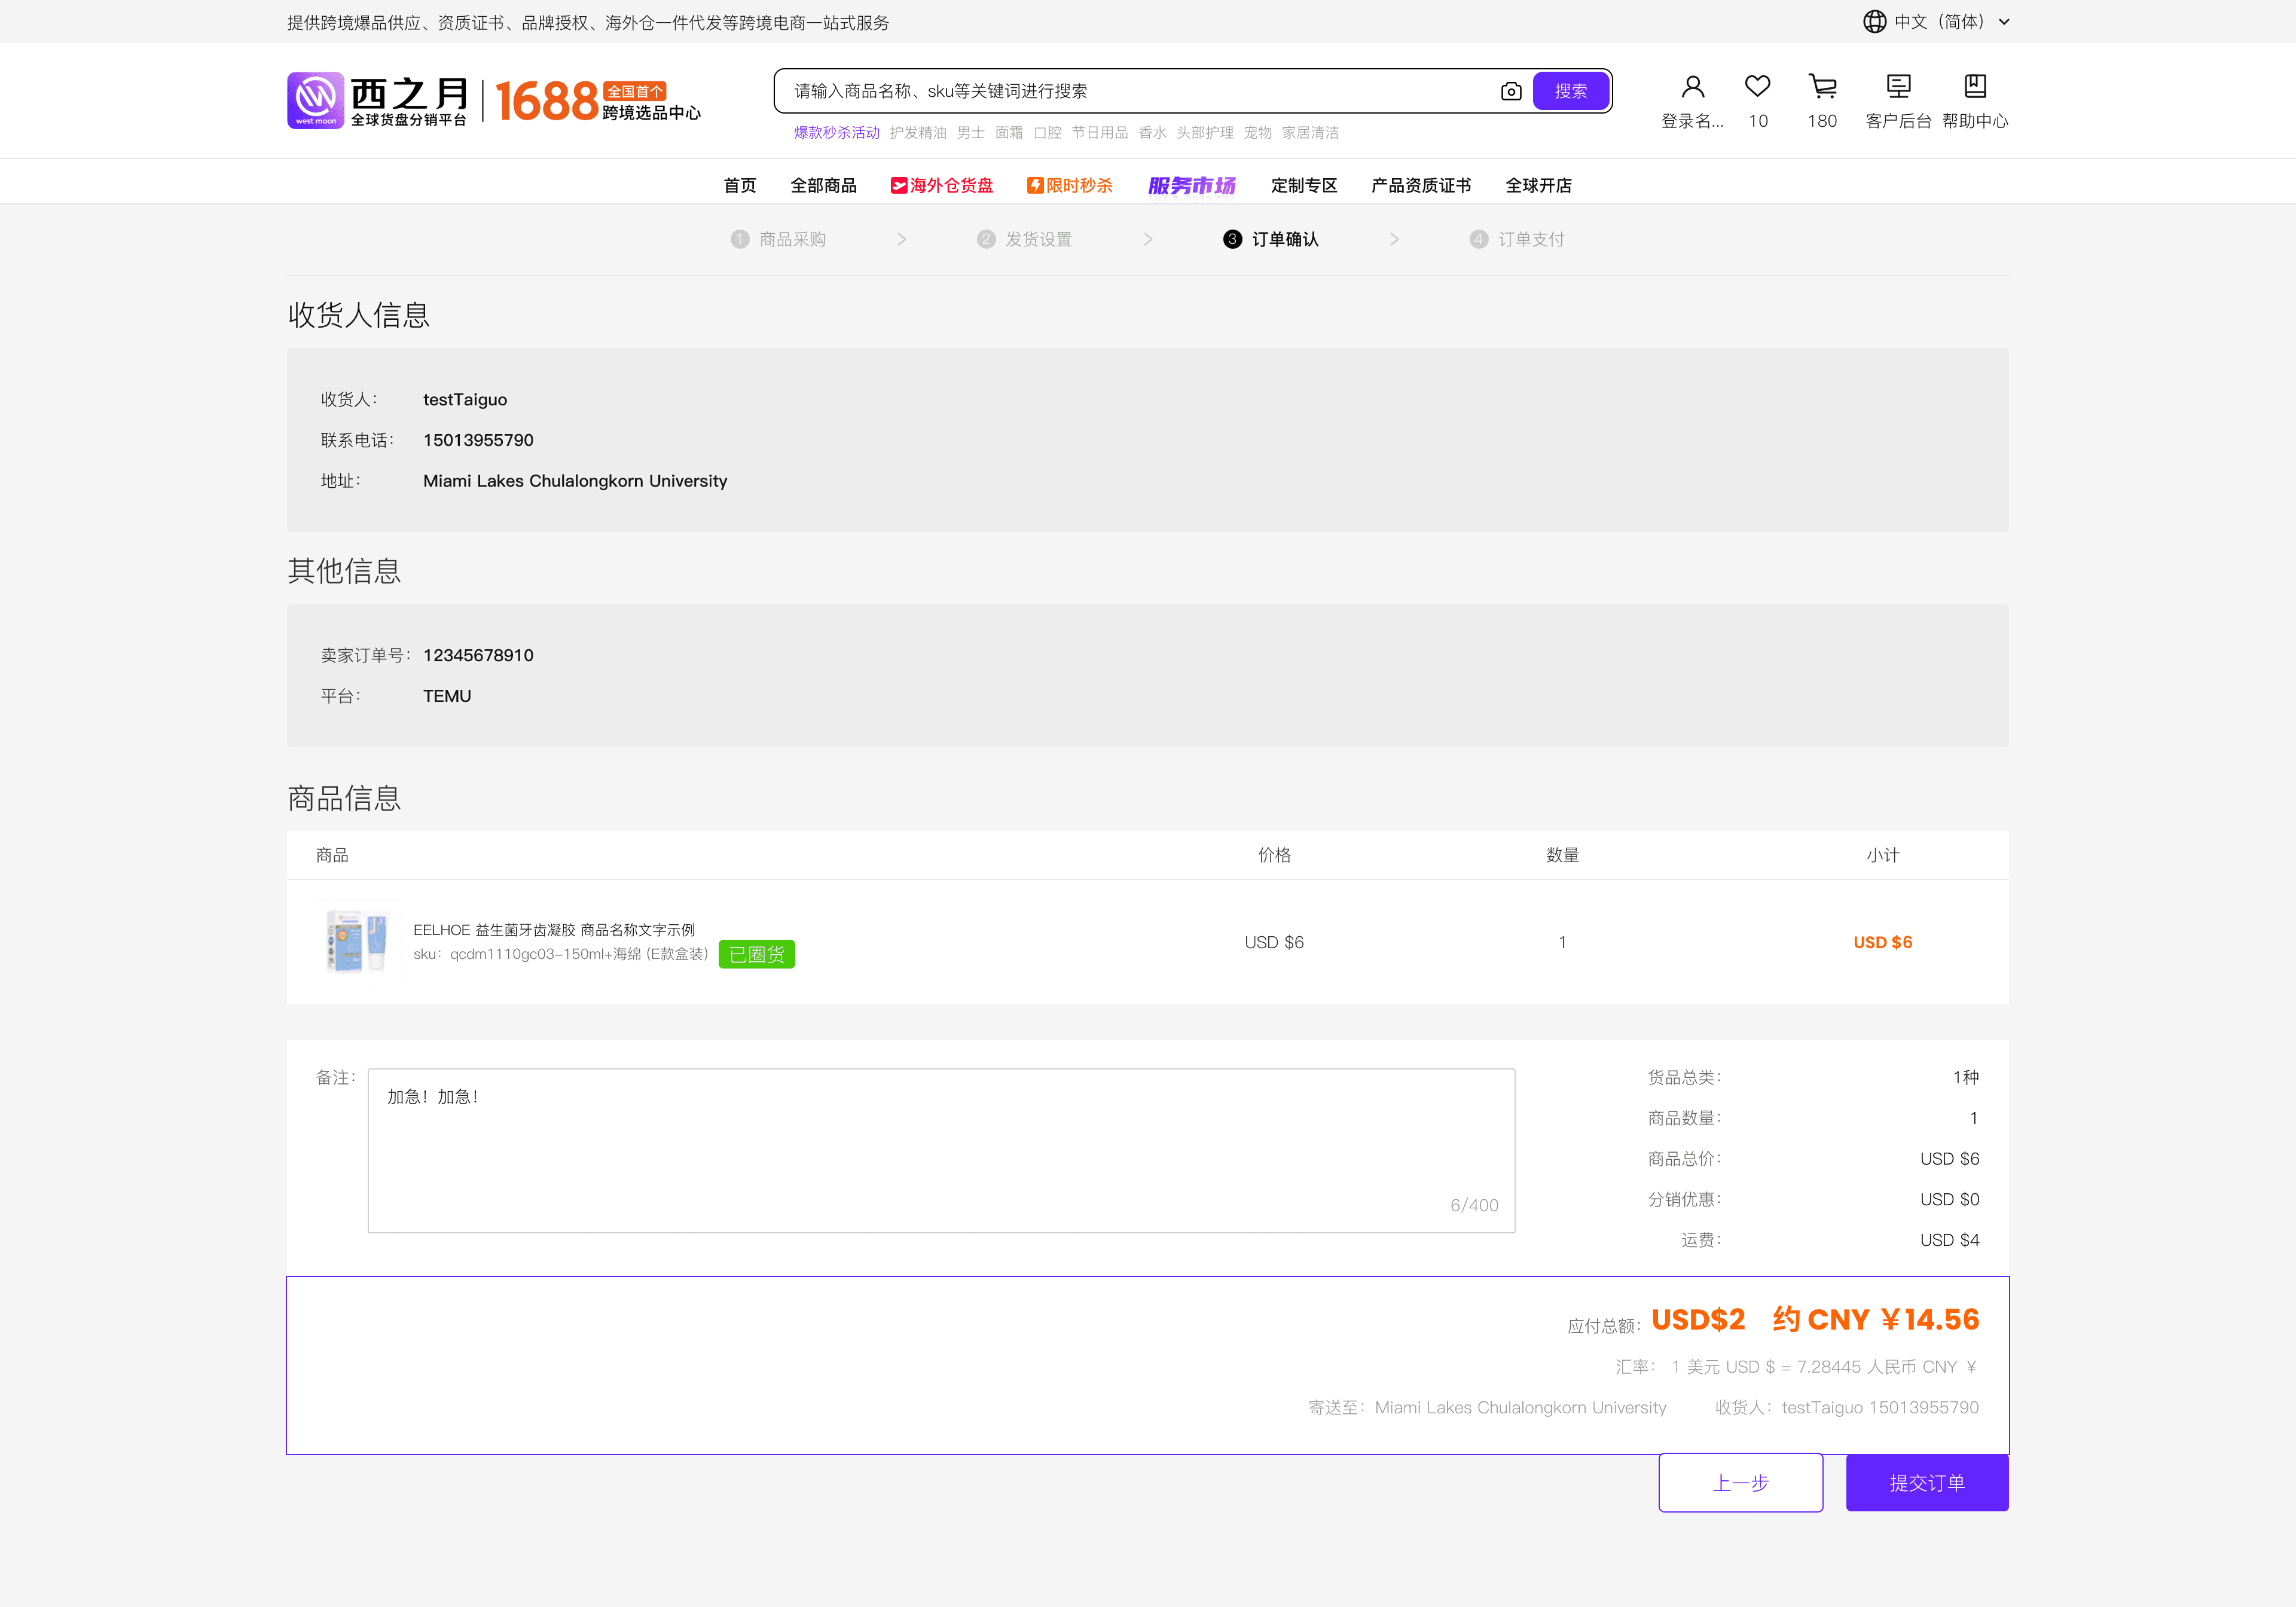The width and height of the screenshot is (2296, 1607).
Task: Open shopping cart icon with 180
Action: click(1822, 87)
